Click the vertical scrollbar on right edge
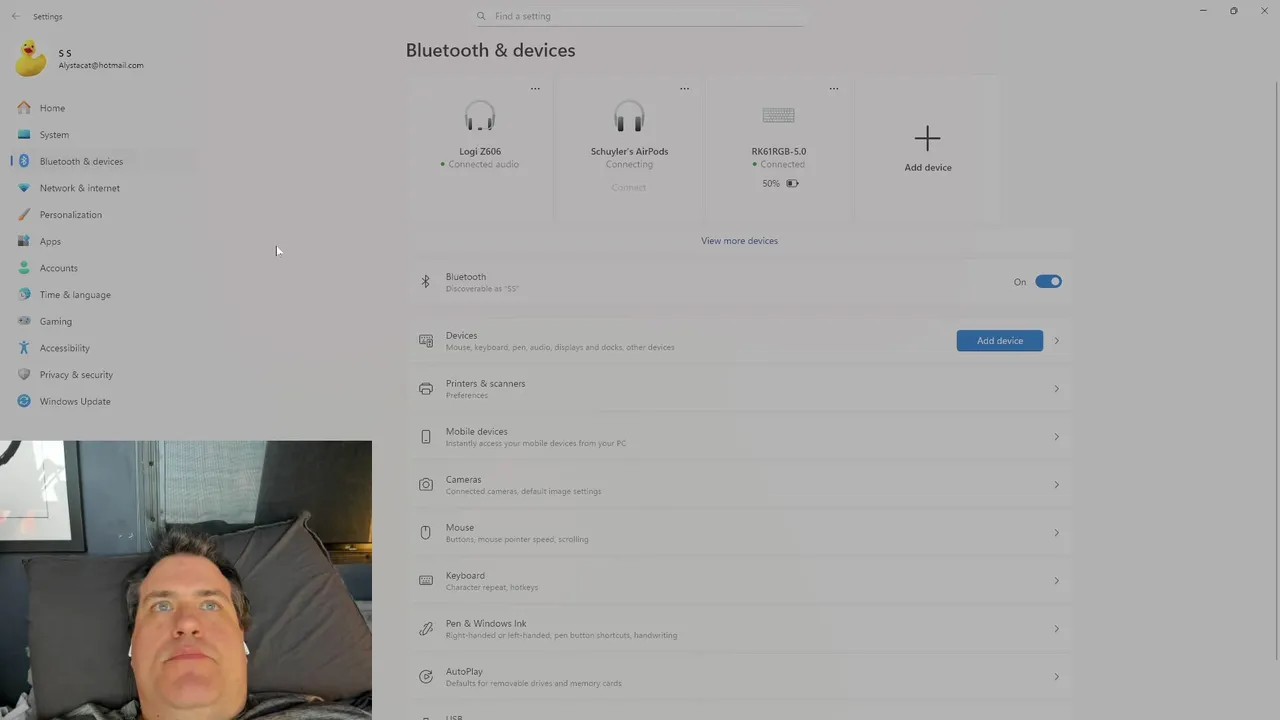Screen dimensions: 1280x720 click(x=1275, y=370)
